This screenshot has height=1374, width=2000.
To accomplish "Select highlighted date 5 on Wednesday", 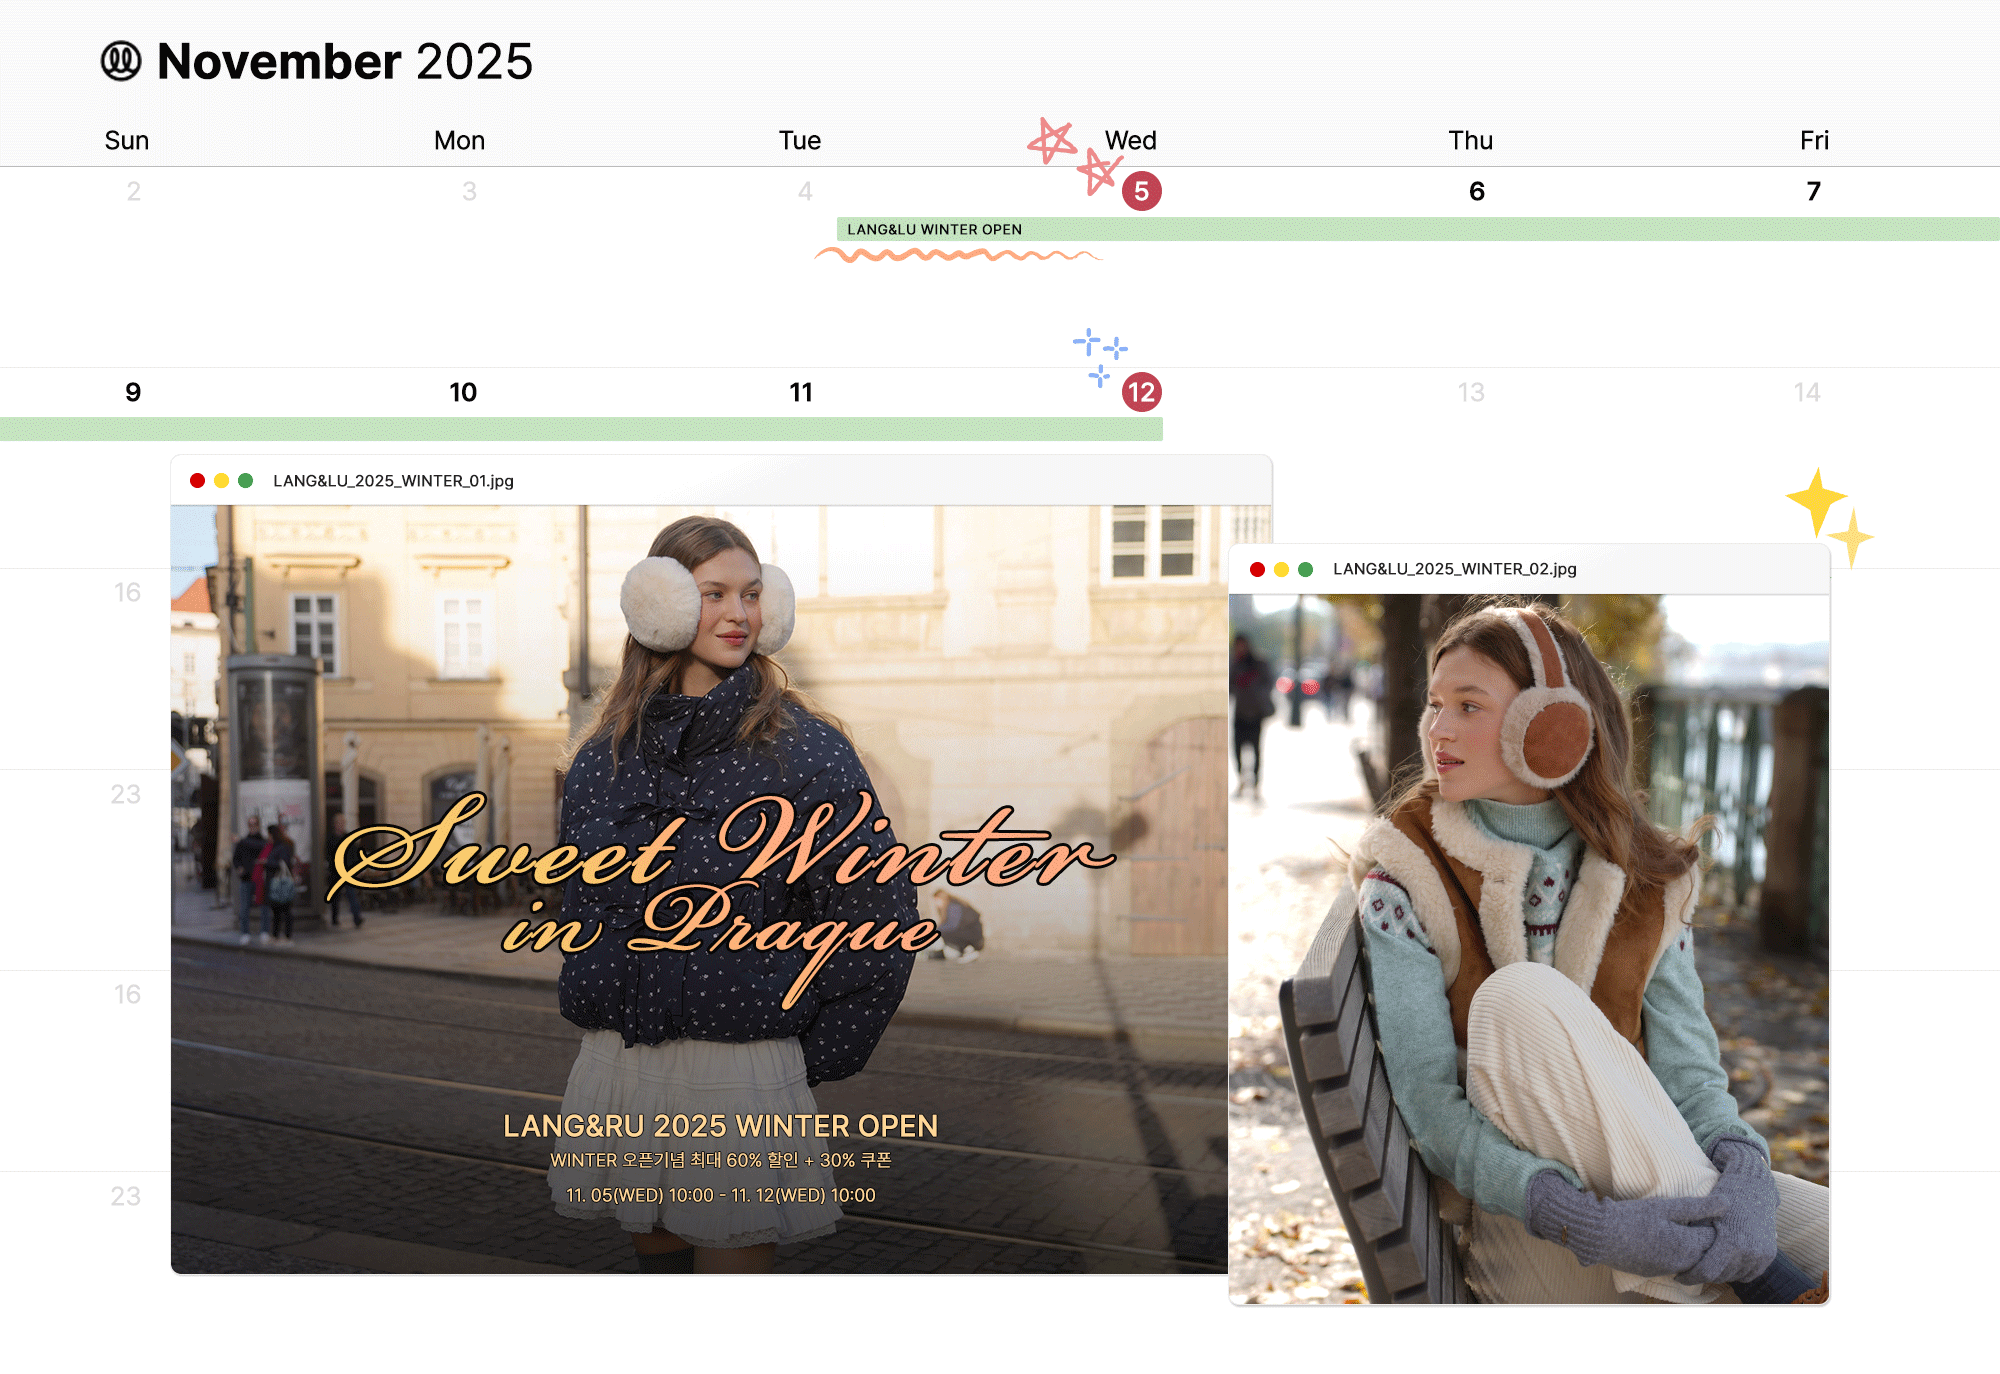I will (1141, 191).
